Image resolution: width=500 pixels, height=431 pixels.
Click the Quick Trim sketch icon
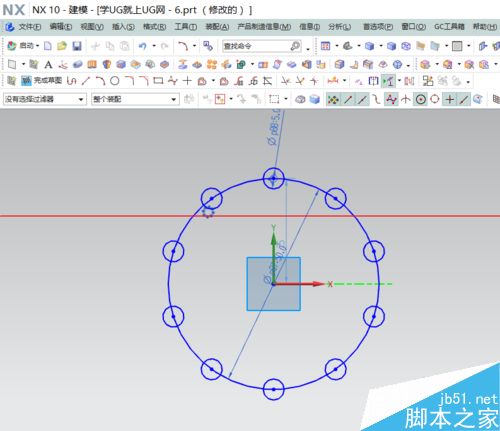tap(285, 81)
